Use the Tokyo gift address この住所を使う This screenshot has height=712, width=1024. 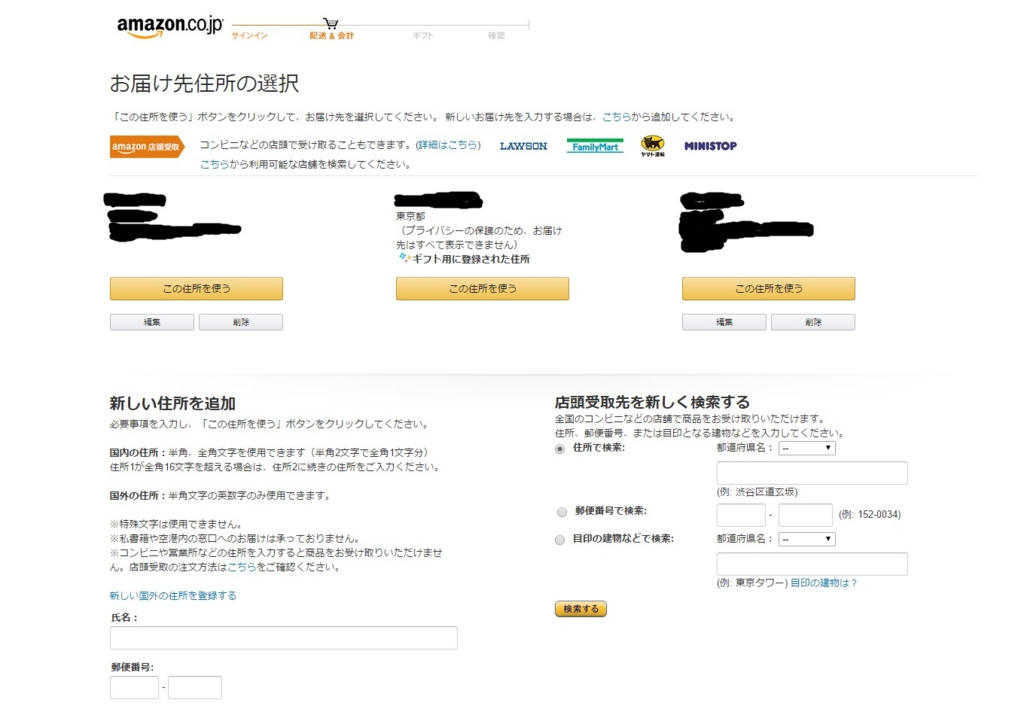(482, 289)
